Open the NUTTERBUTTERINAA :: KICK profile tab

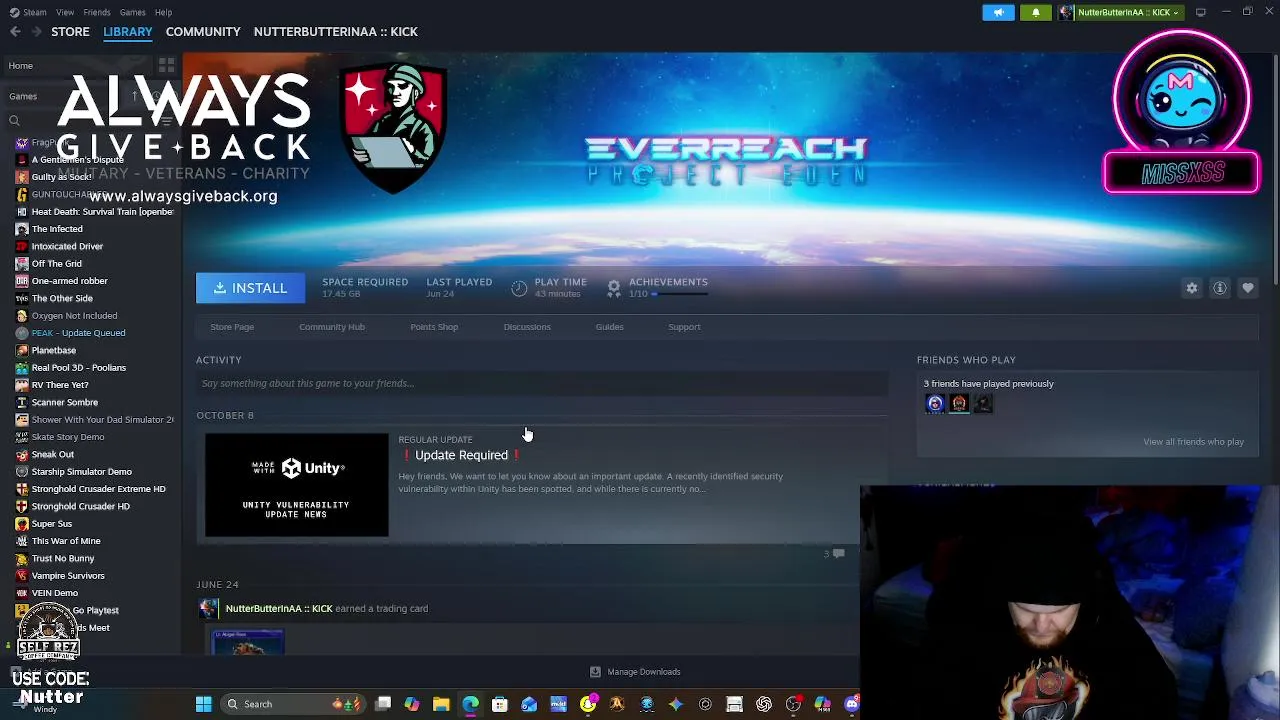336,32
